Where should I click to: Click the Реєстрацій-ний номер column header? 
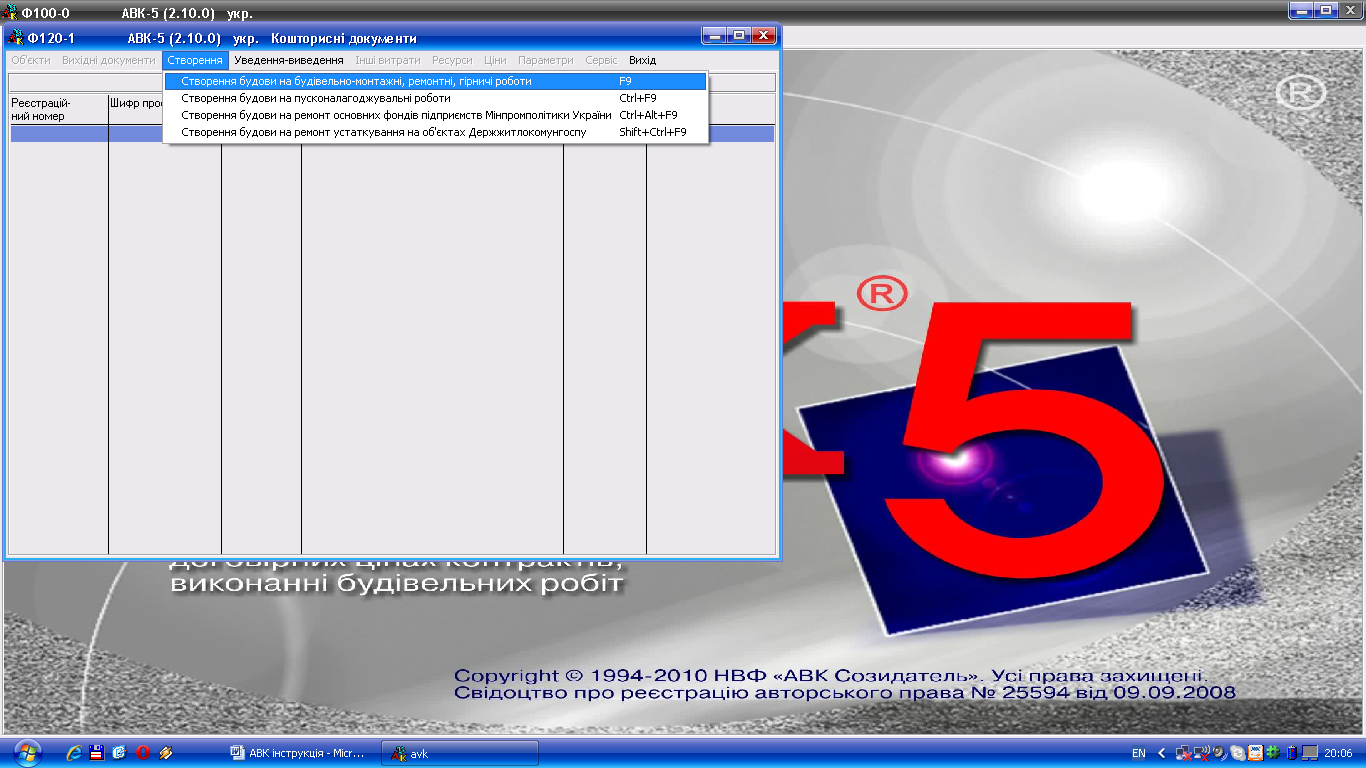click(58, 109)
